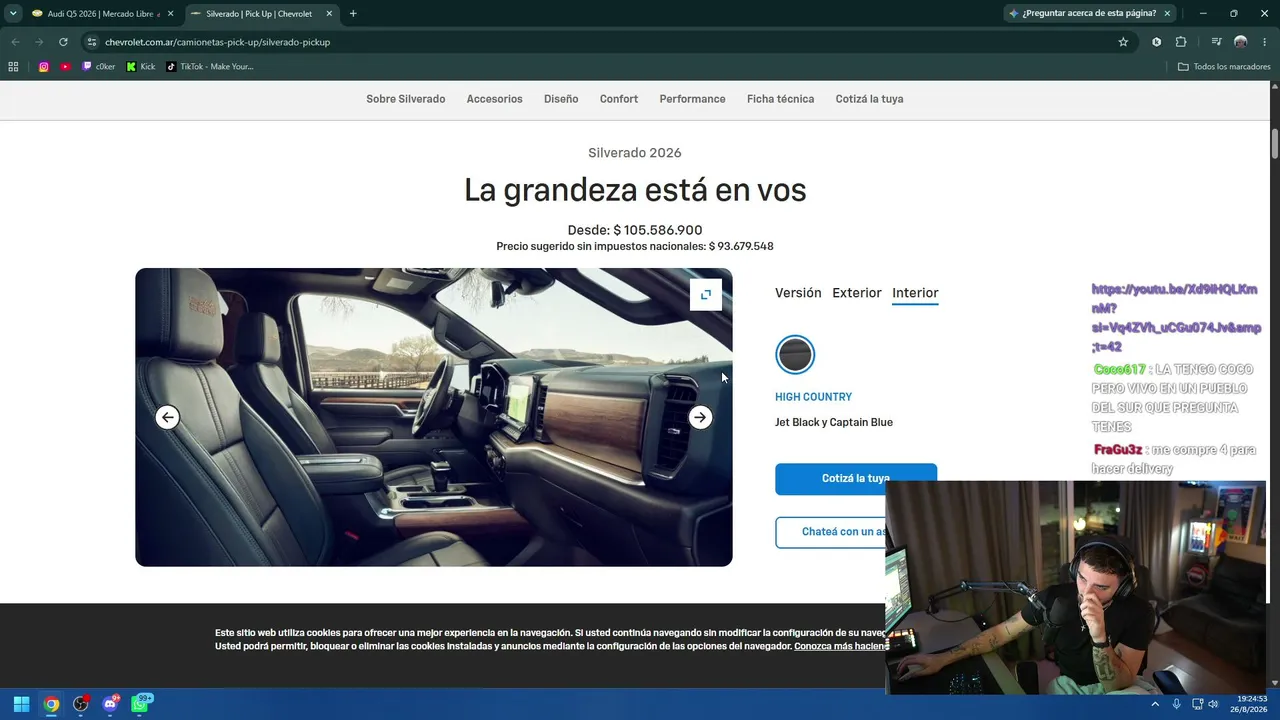
Task: Click the Jet Black y Captain Blue text
Action: coord(834,422)
